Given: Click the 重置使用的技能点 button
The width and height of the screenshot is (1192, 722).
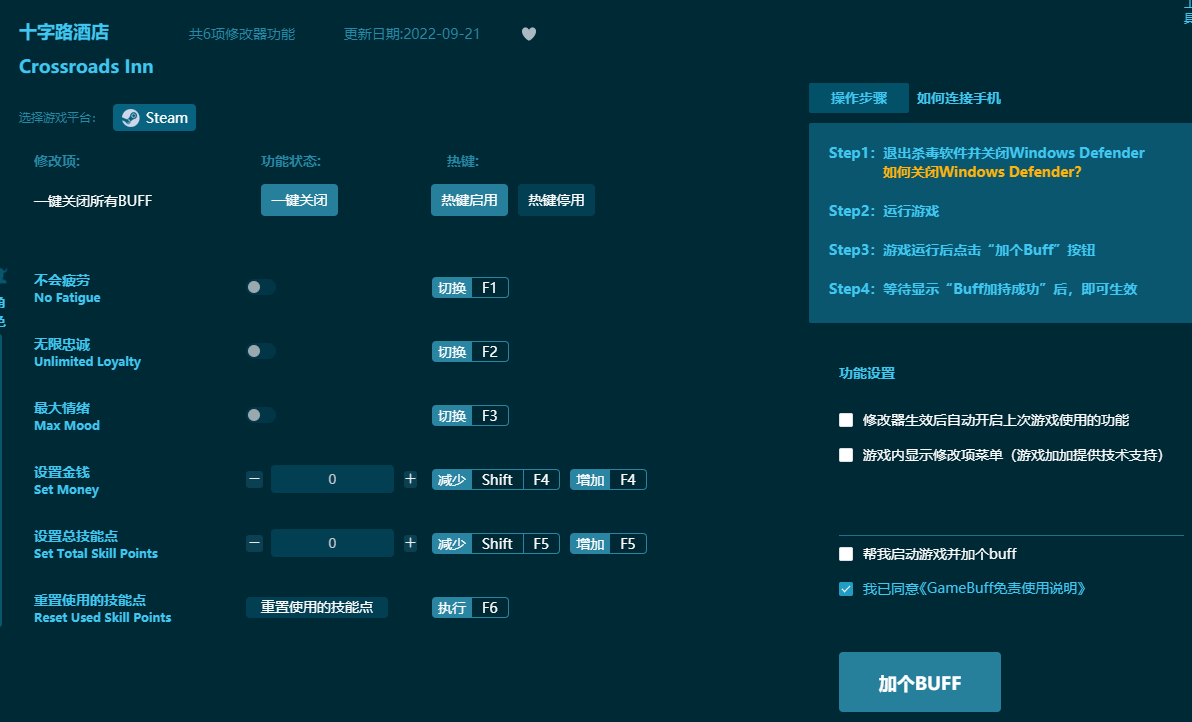Looking at the screenshot, I should click(317, 607).
